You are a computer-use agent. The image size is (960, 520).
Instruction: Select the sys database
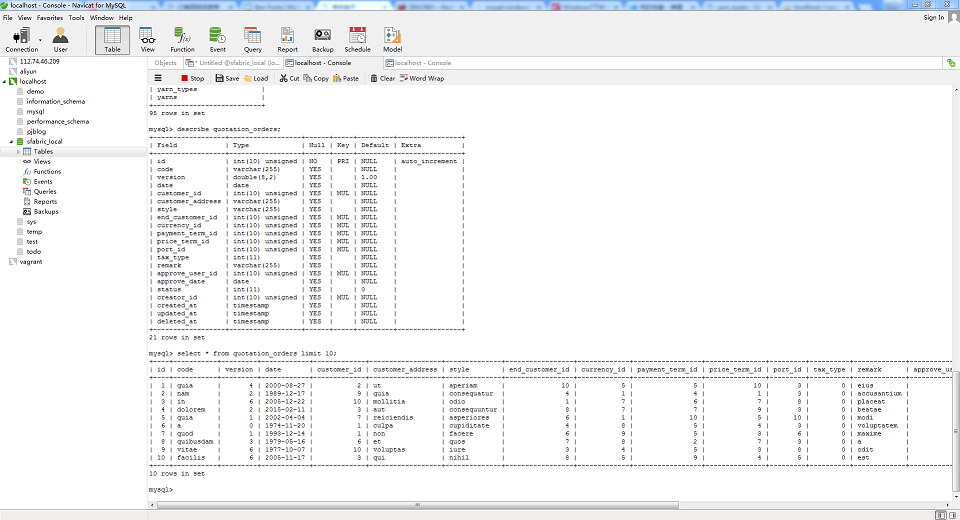(31, 222)
